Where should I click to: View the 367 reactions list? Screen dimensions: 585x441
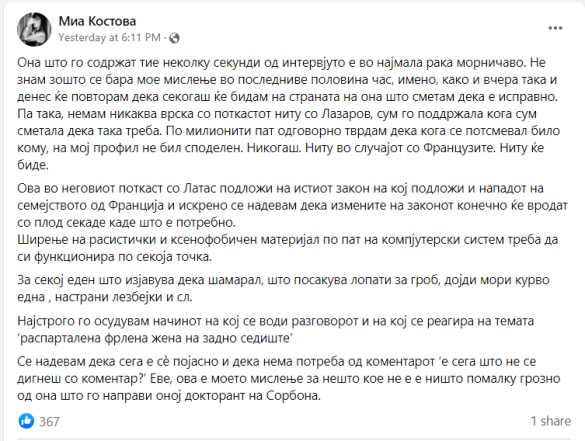[x=49, y=422]
